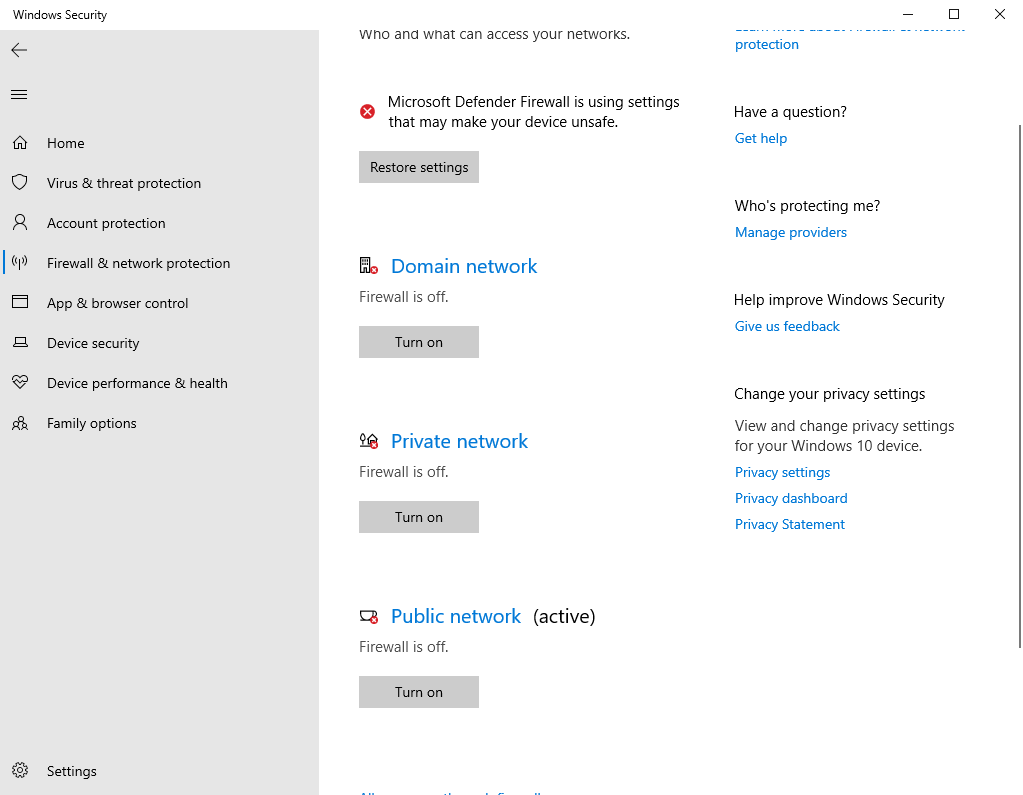Click the App & browser control icon
The image size is (1023, 795).
[19, 303]
